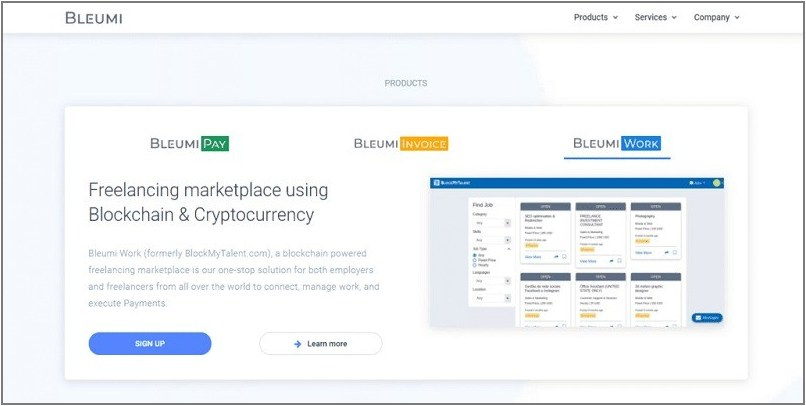Select the Bleumi Work tab
The width and height of the screenshot is (806, 406).
617,143
